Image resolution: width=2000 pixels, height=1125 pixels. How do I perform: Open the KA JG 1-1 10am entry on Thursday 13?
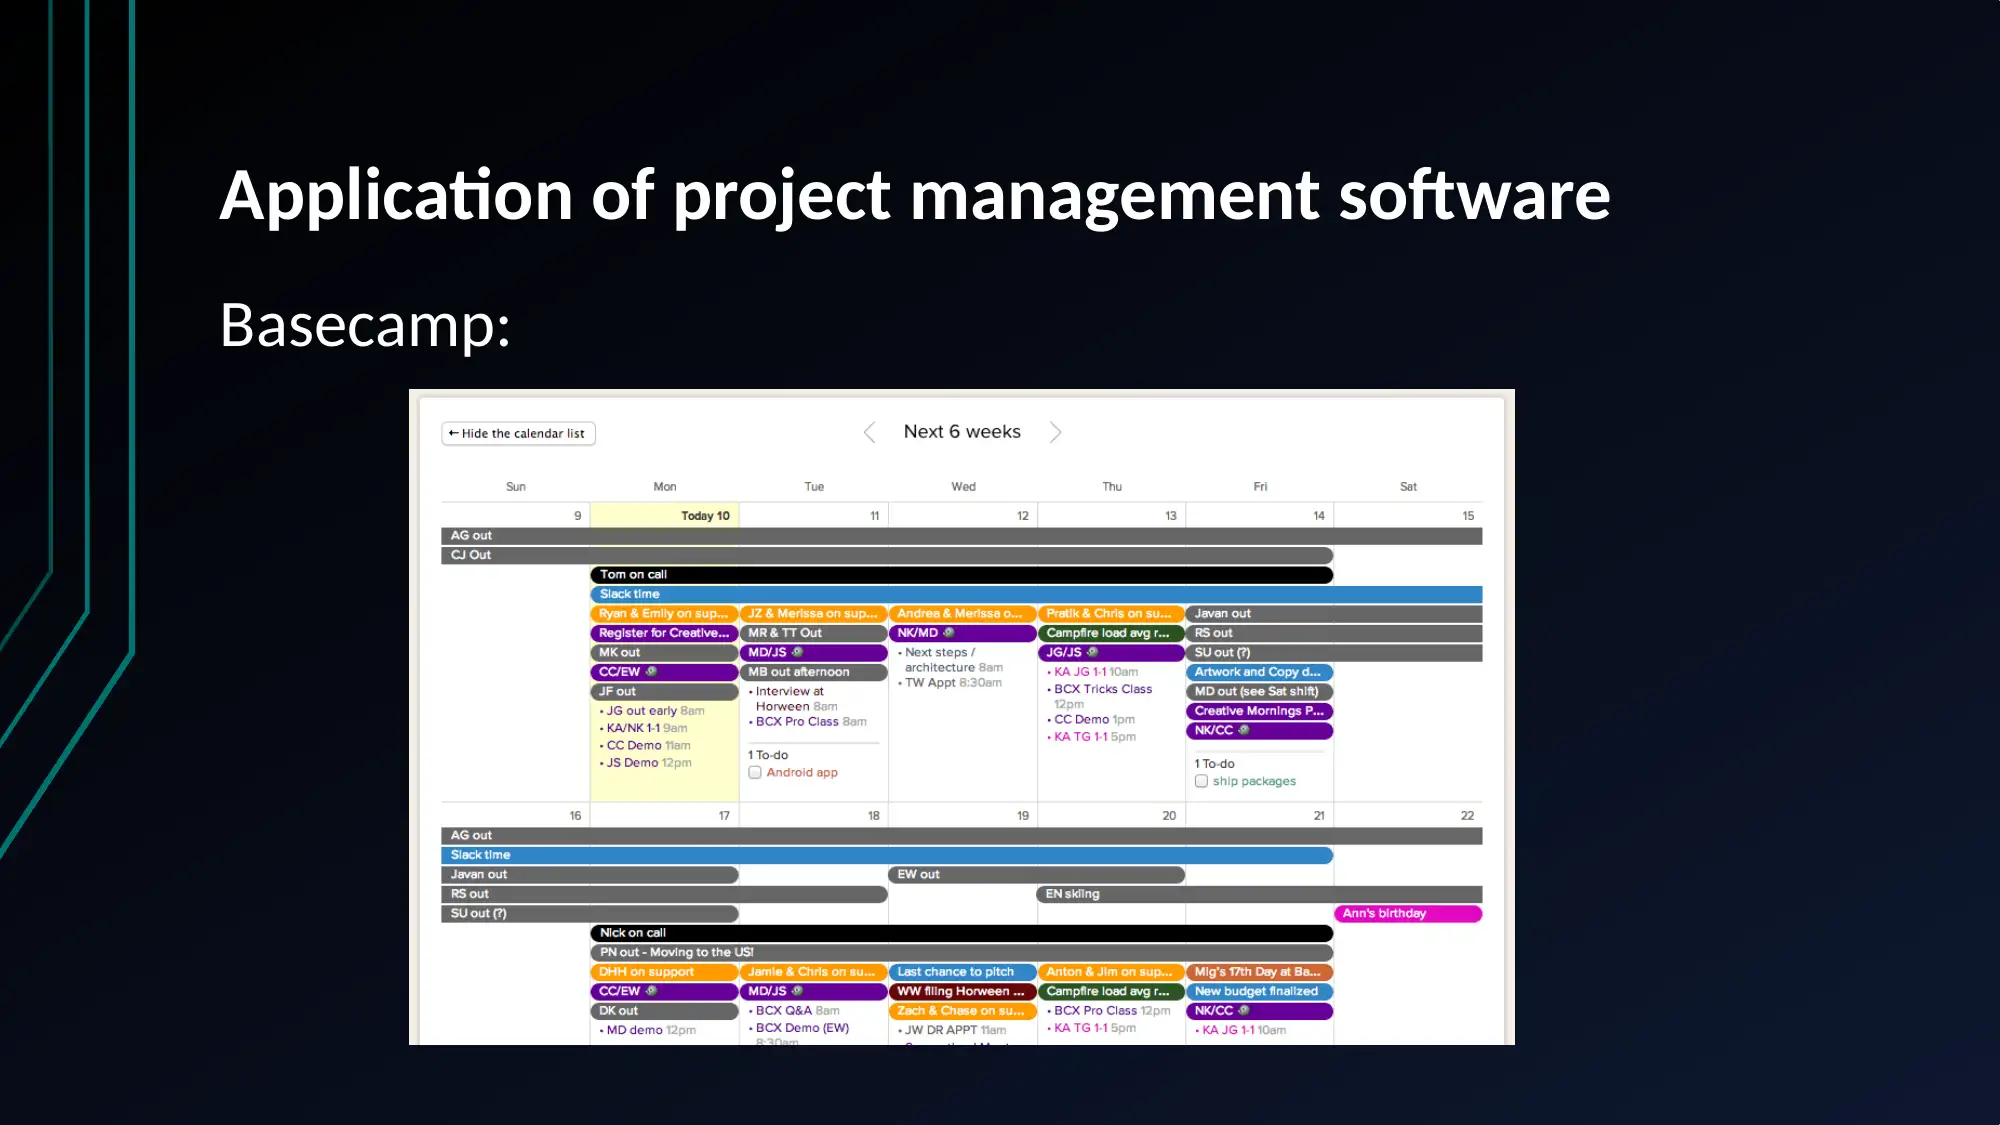tap(1094, 672)
